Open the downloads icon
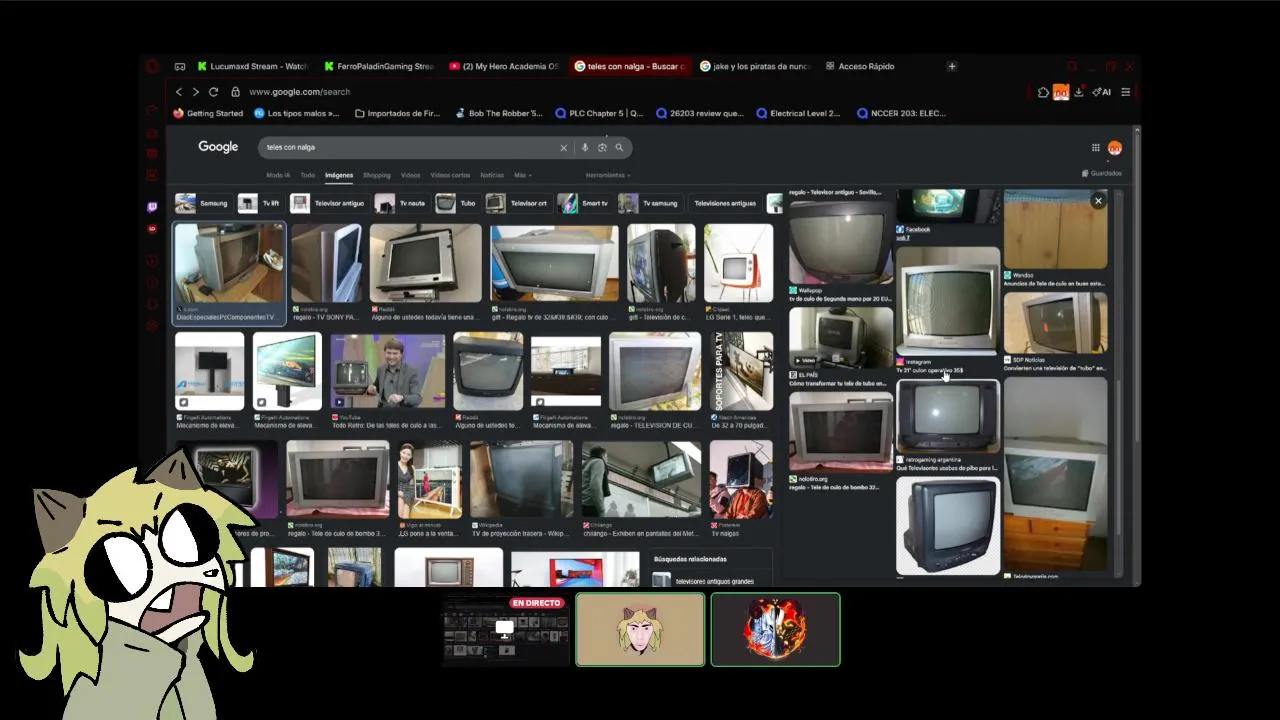Image resolution: width=1280 pixels, height=720 pixels. tap(1080, 92)
